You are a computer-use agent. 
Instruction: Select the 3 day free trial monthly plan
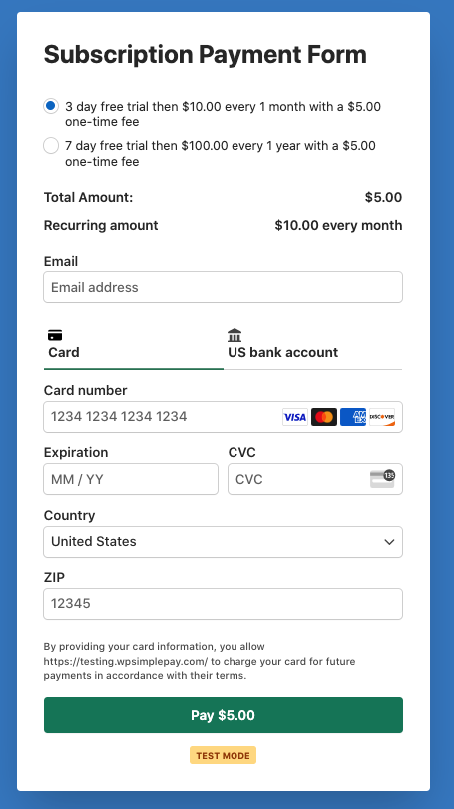click(51, 106)
